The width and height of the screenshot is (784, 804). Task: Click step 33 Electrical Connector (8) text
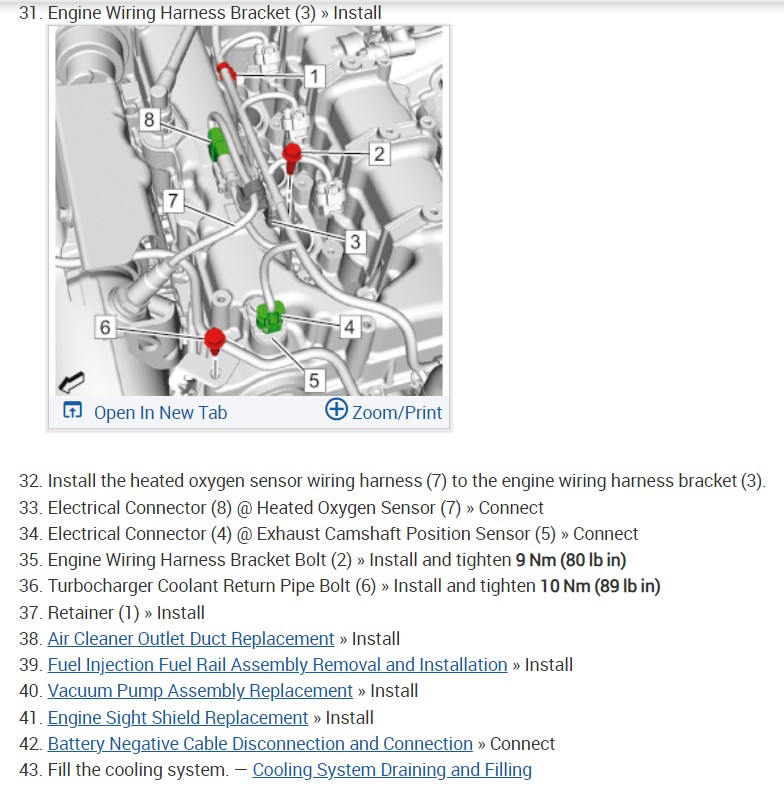pyautogui.click(x=295, y=508)
